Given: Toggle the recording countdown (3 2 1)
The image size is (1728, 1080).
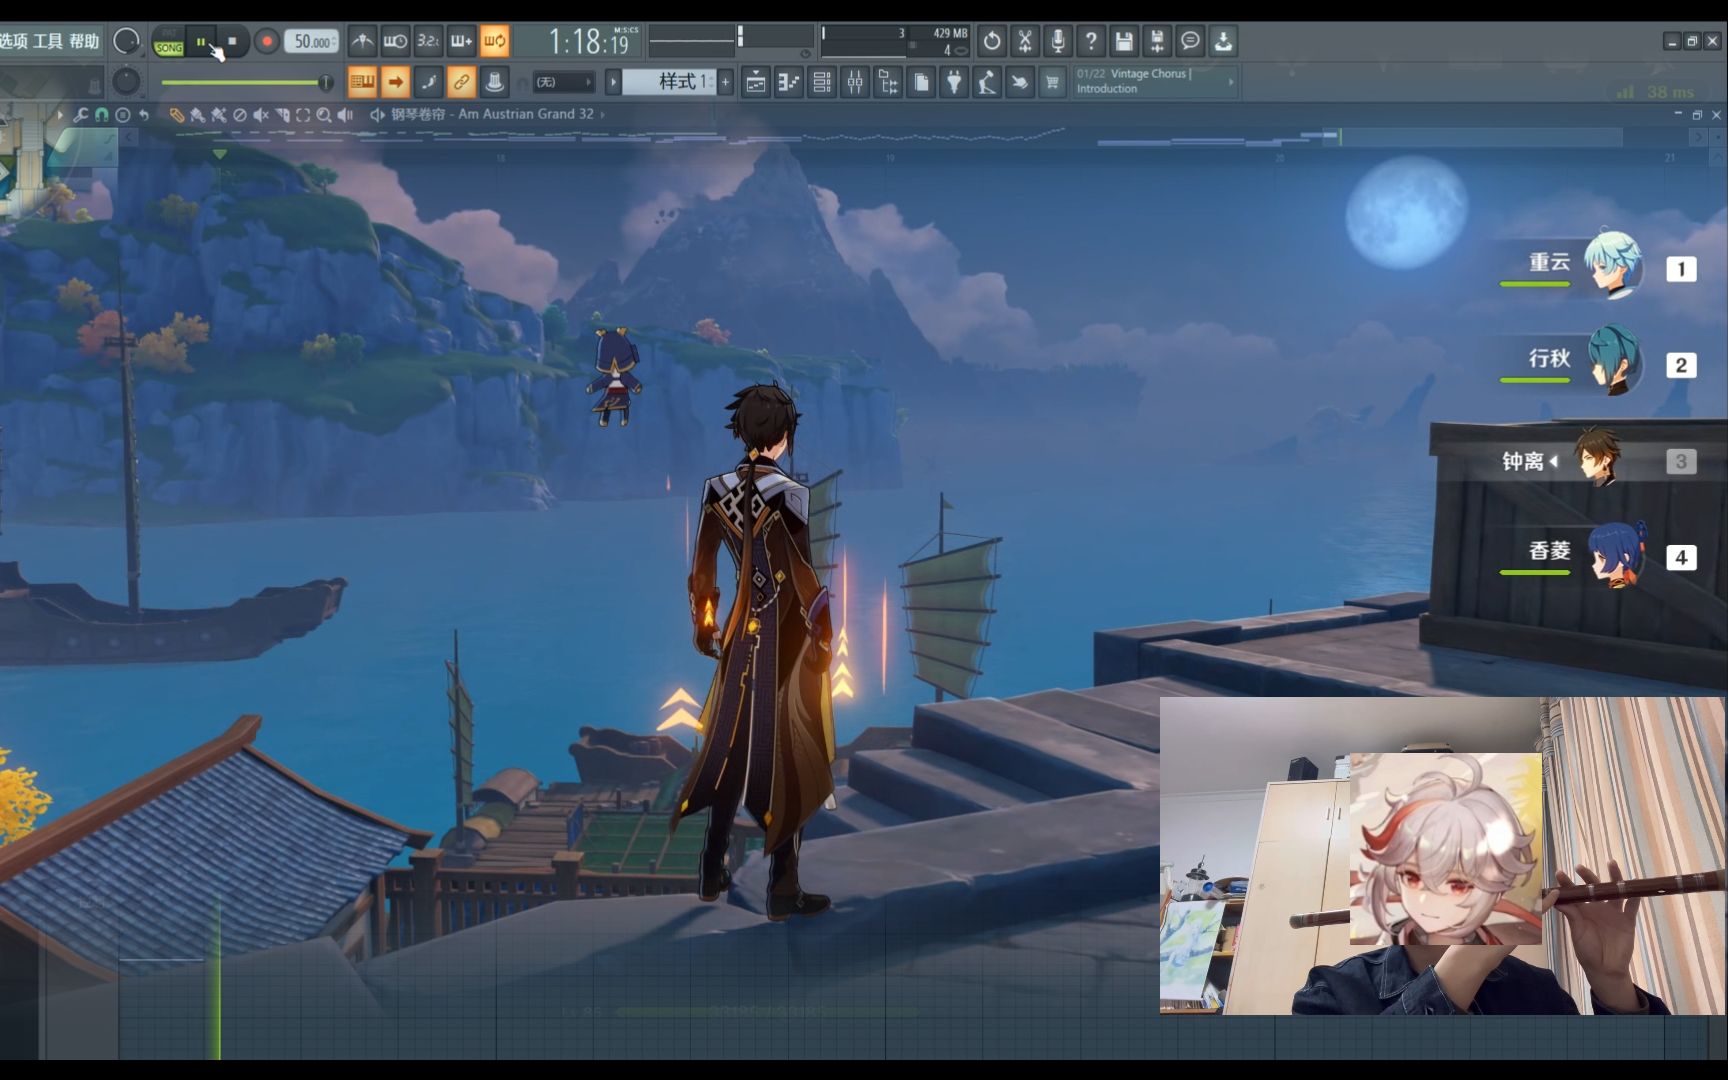Looking at the screenshot, I should click(428, 41).
